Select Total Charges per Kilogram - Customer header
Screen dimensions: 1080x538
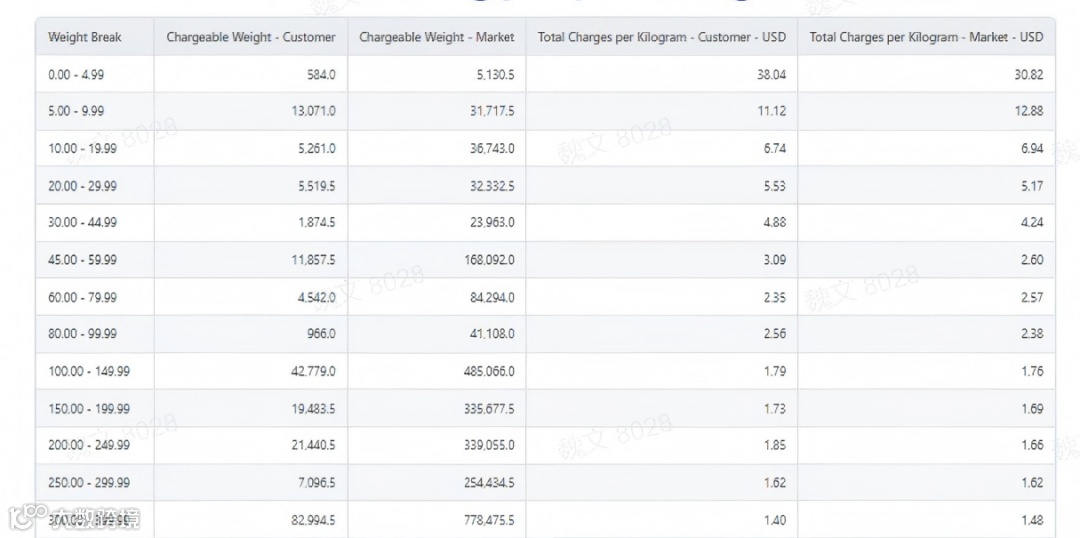661,37
